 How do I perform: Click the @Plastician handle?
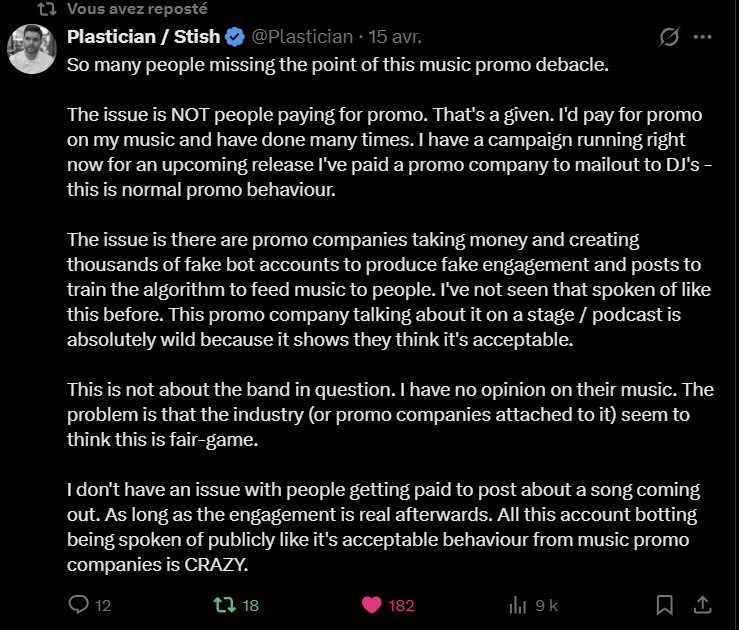point(301,37)
